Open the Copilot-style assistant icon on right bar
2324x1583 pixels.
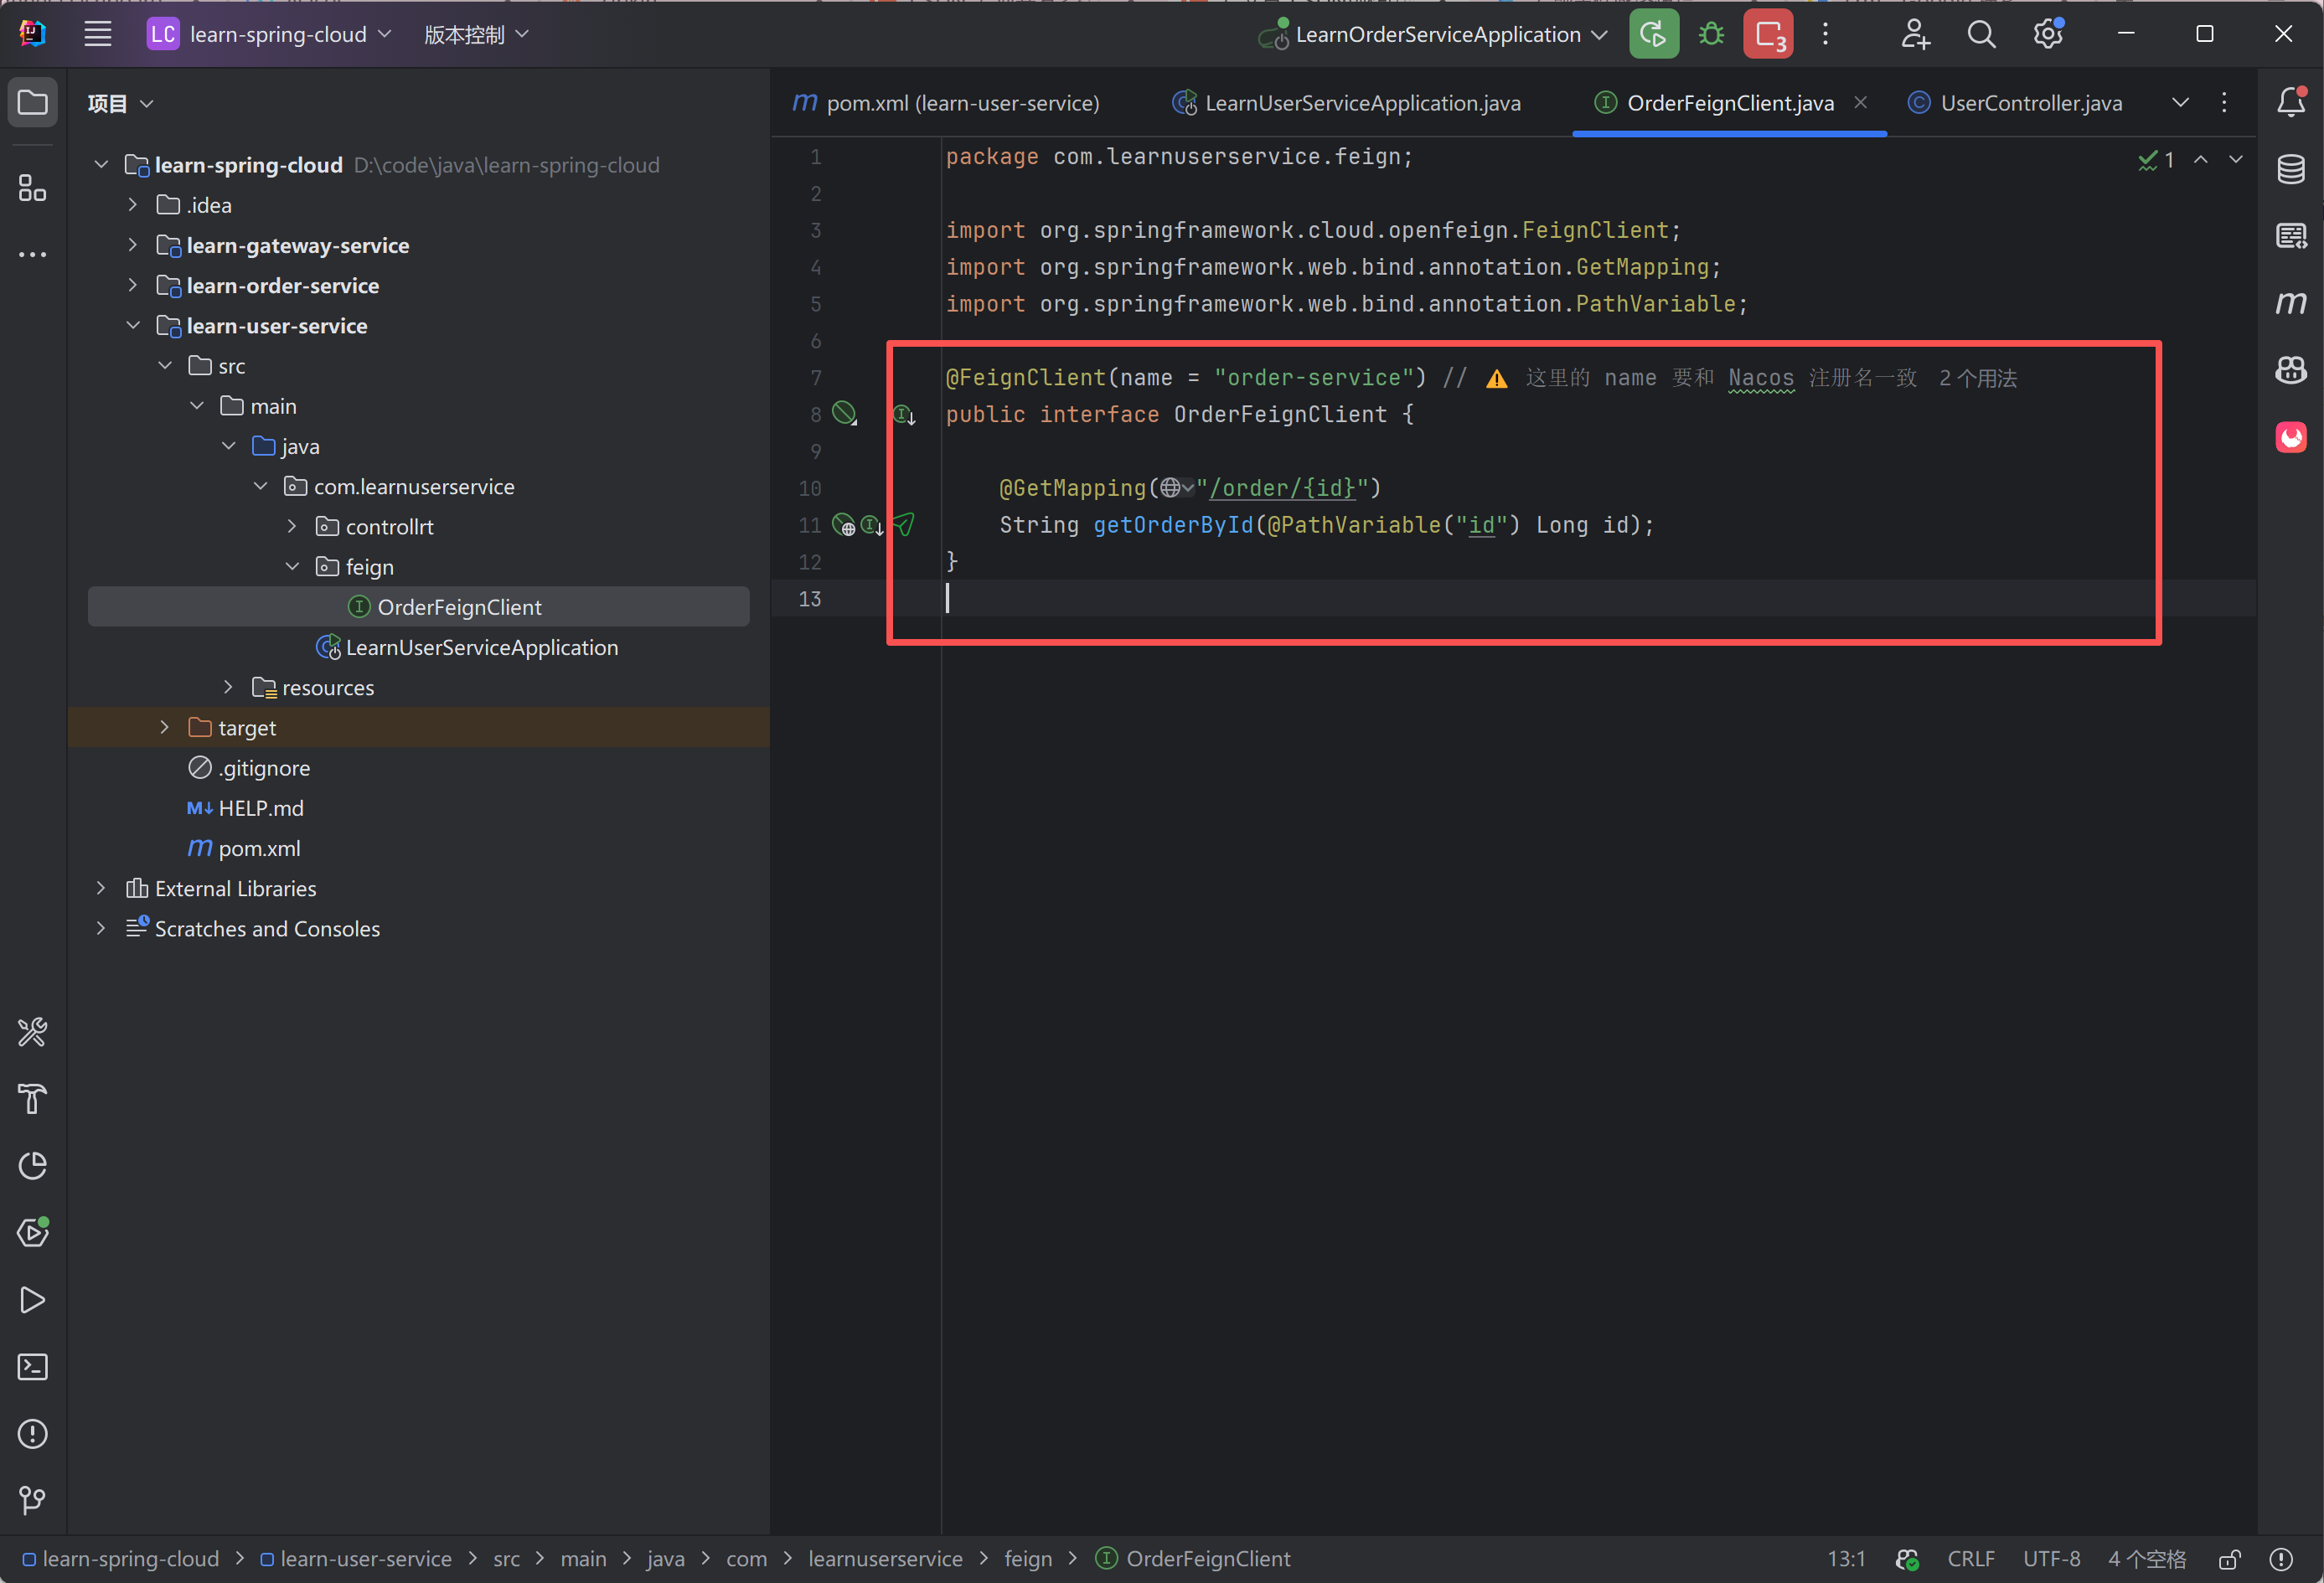pyautogui.click(x=2291, y=370)
